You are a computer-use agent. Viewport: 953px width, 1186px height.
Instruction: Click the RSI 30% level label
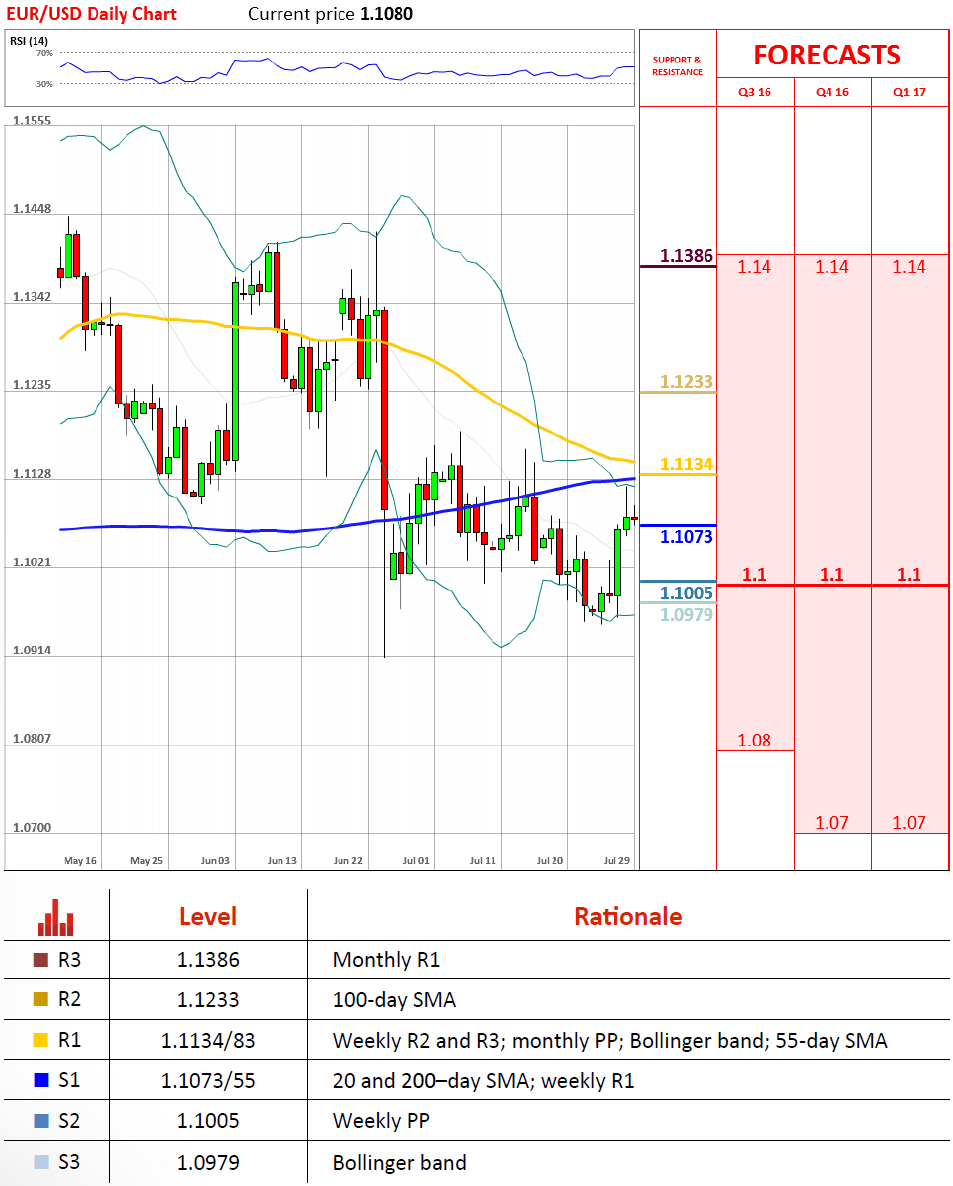(x=44, y=84)
